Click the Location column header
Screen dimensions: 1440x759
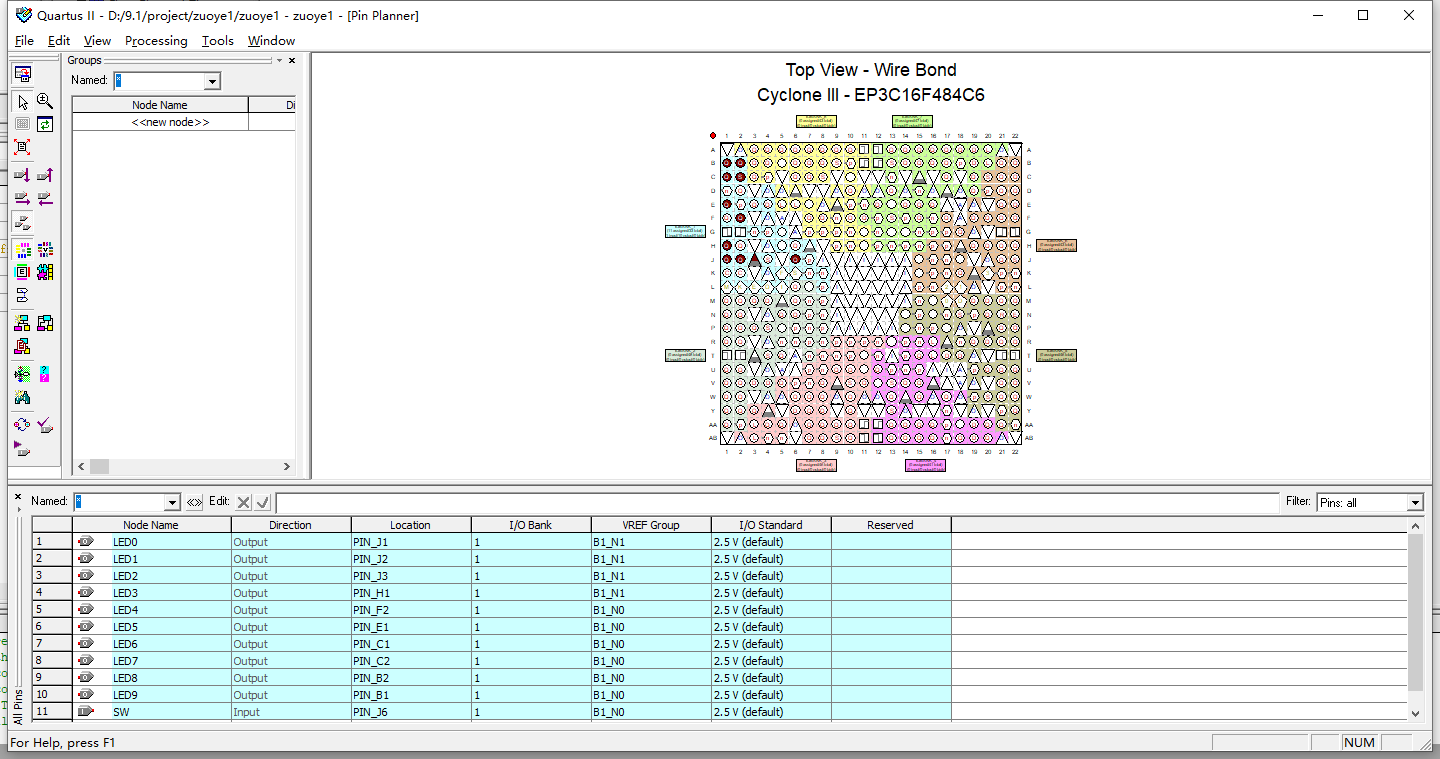point(411,525)
